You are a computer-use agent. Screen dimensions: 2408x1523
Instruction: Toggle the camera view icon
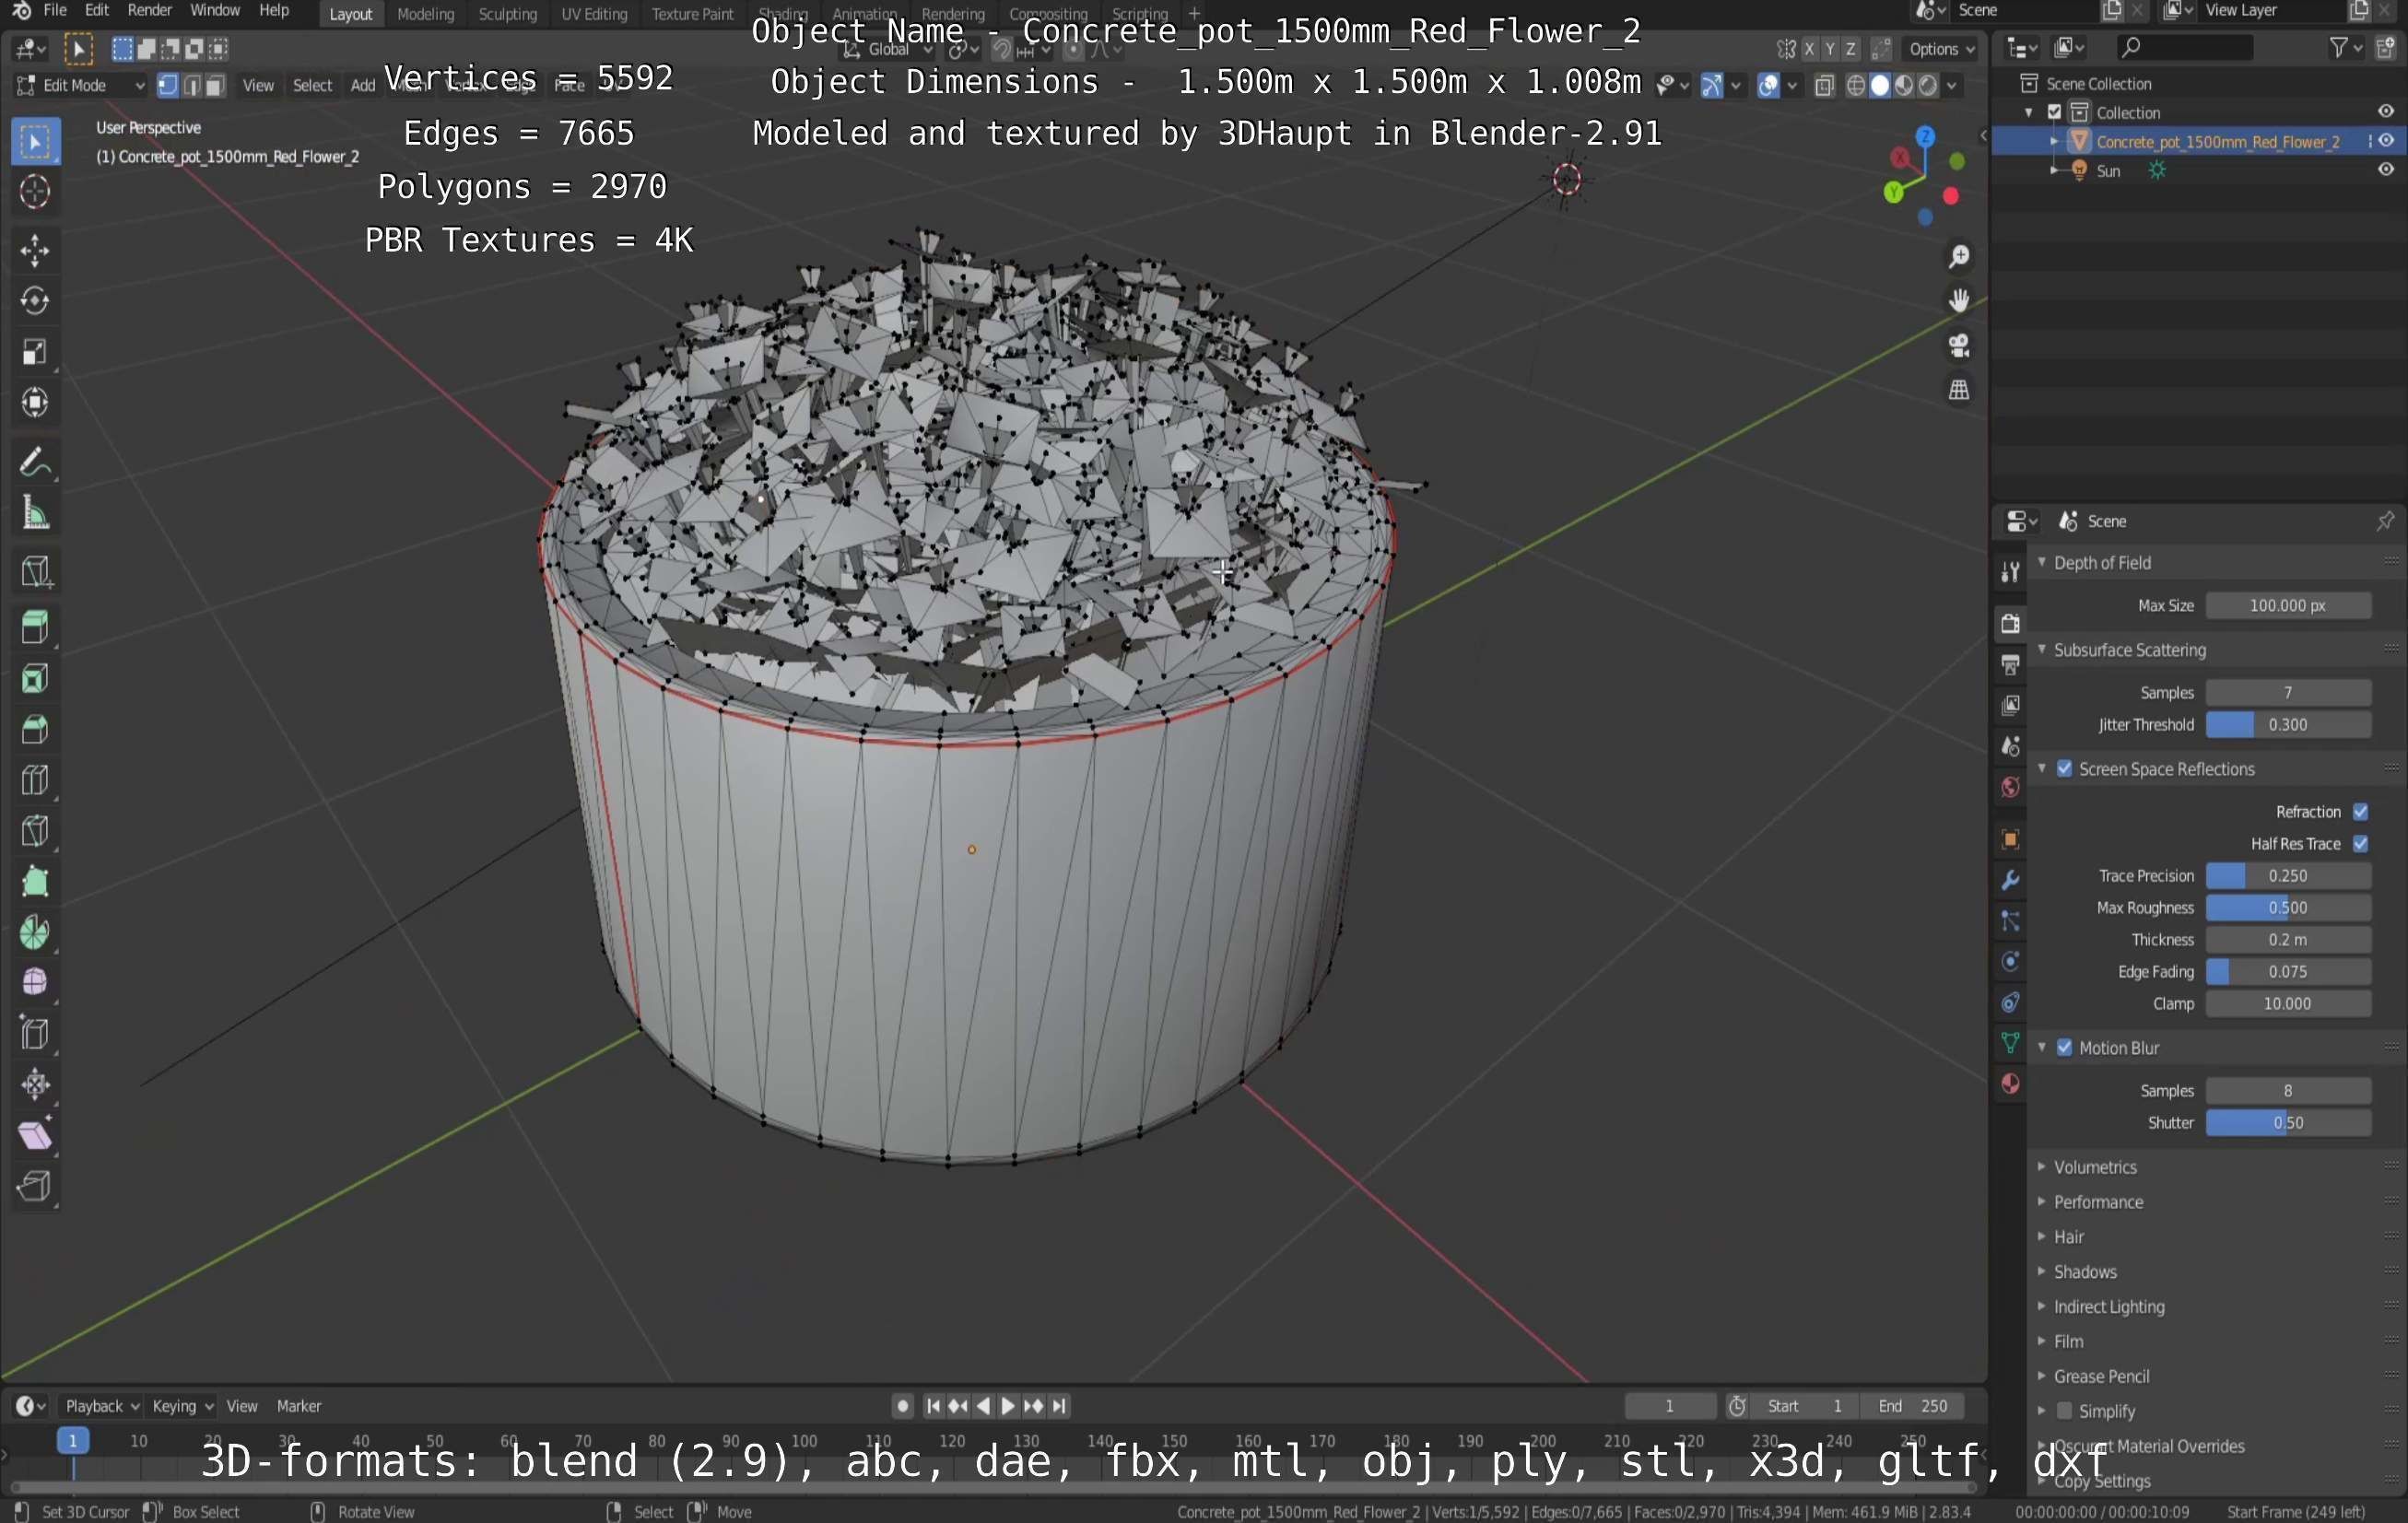tap(1958, 345)
